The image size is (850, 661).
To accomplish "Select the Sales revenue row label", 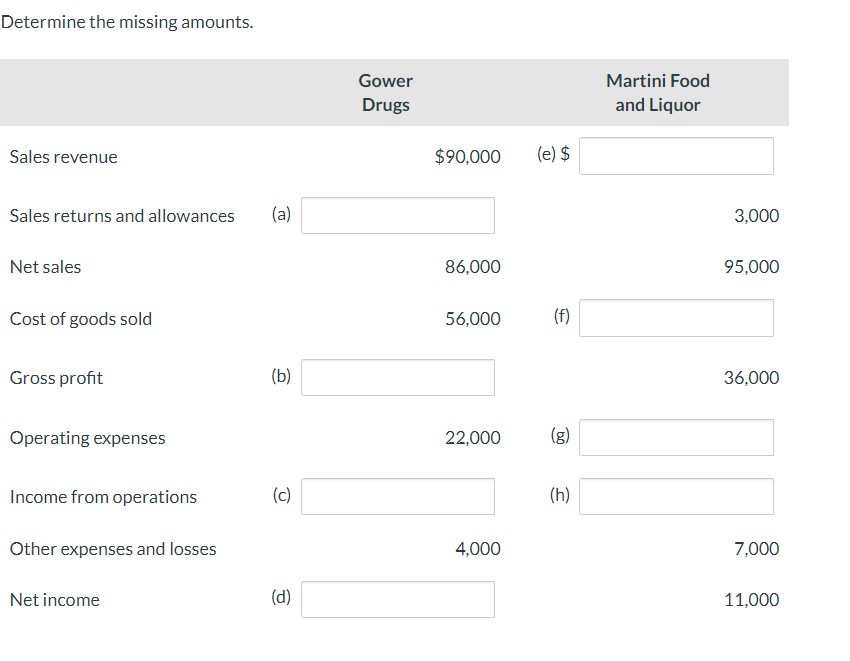I will click(63, 156).
